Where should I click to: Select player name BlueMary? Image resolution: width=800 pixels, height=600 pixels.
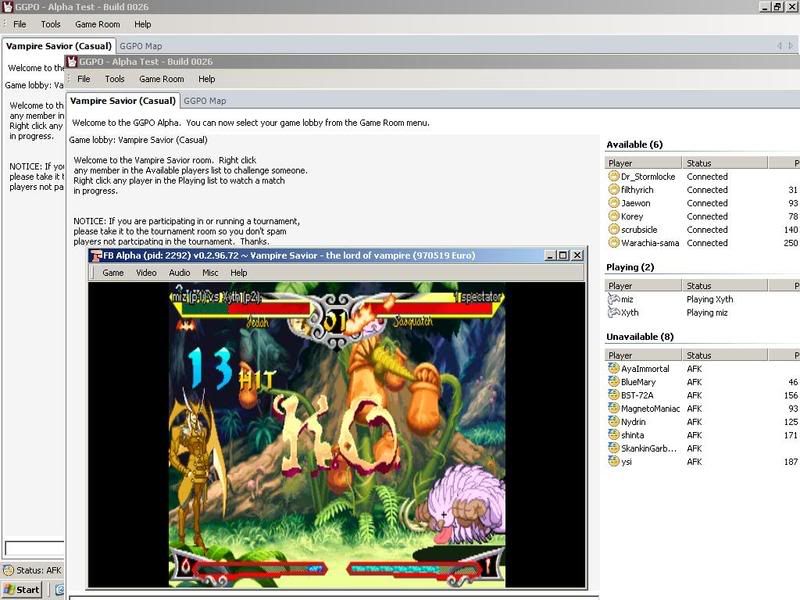tap(638, 382)
